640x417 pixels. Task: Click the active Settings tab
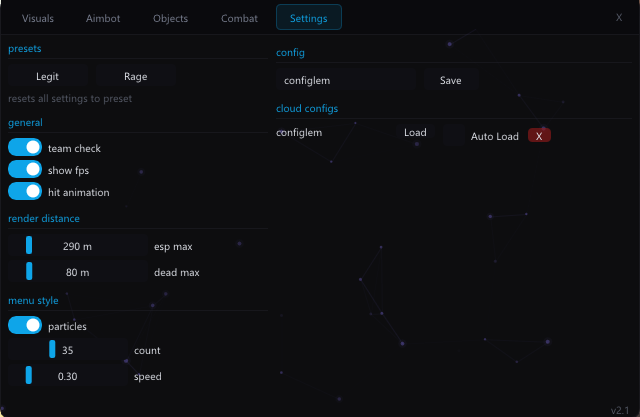(x=308, y=18)
